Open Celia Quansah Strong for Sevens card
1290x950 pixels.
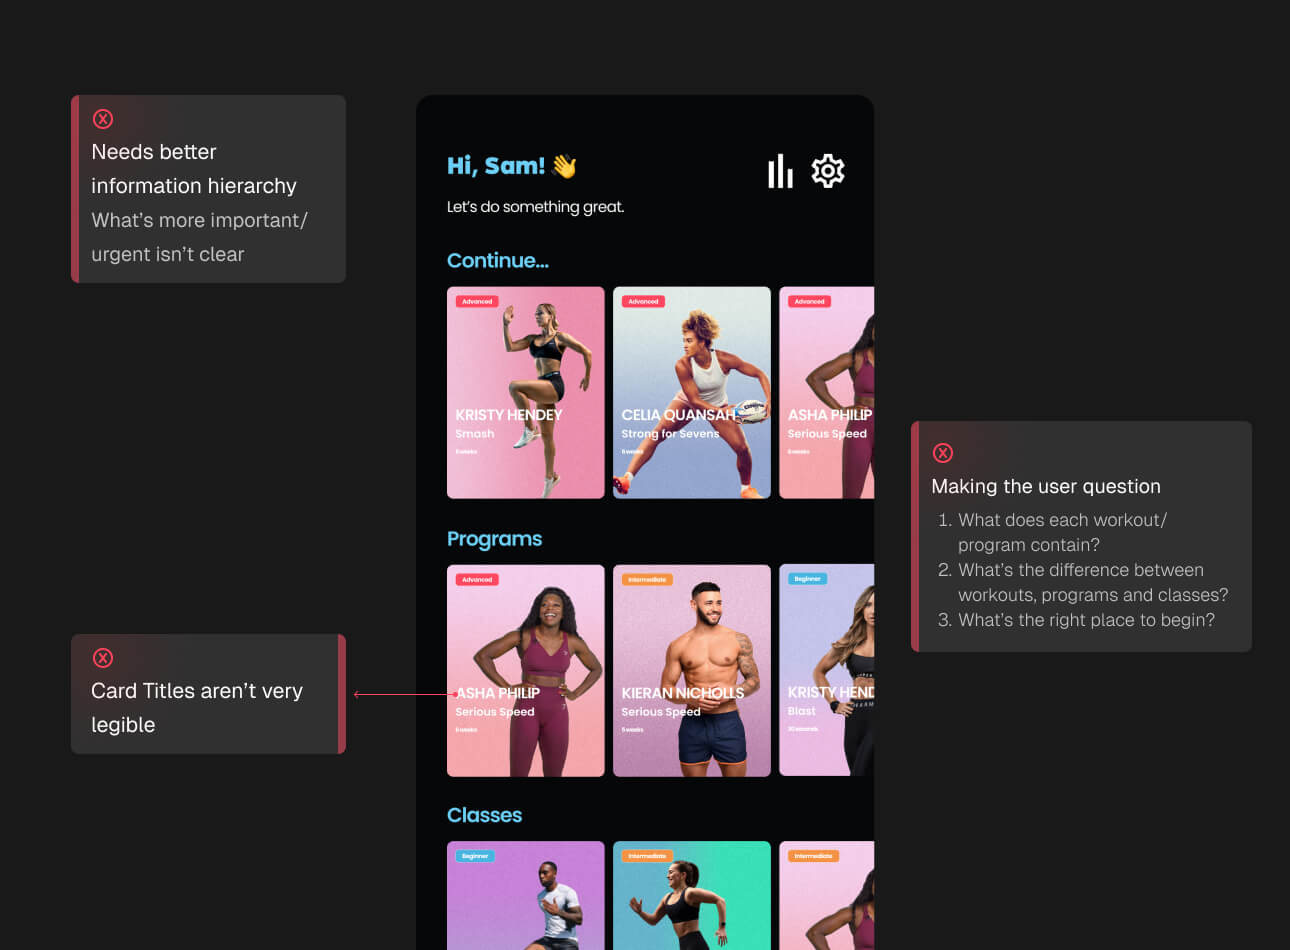tap(692, 392)
